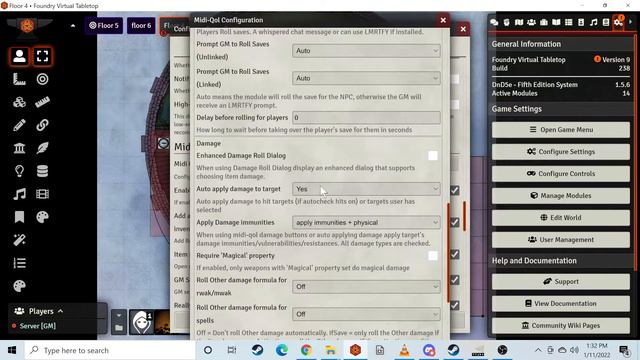Screen dimensions: 640x360
Task: Open Prompt GM to Roll Saves (Linked) dropdown
Action: coord(366,78)
